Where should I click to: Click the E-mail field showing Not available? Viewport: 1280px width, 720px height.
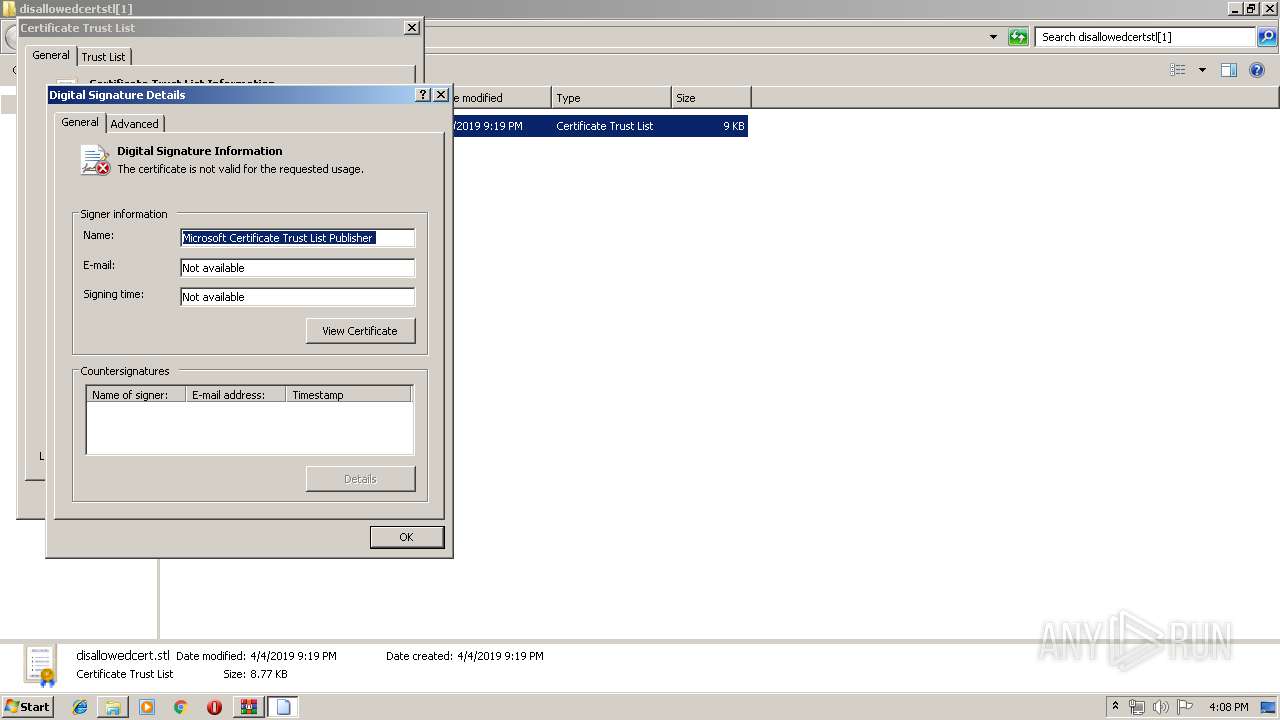(297, 268)
